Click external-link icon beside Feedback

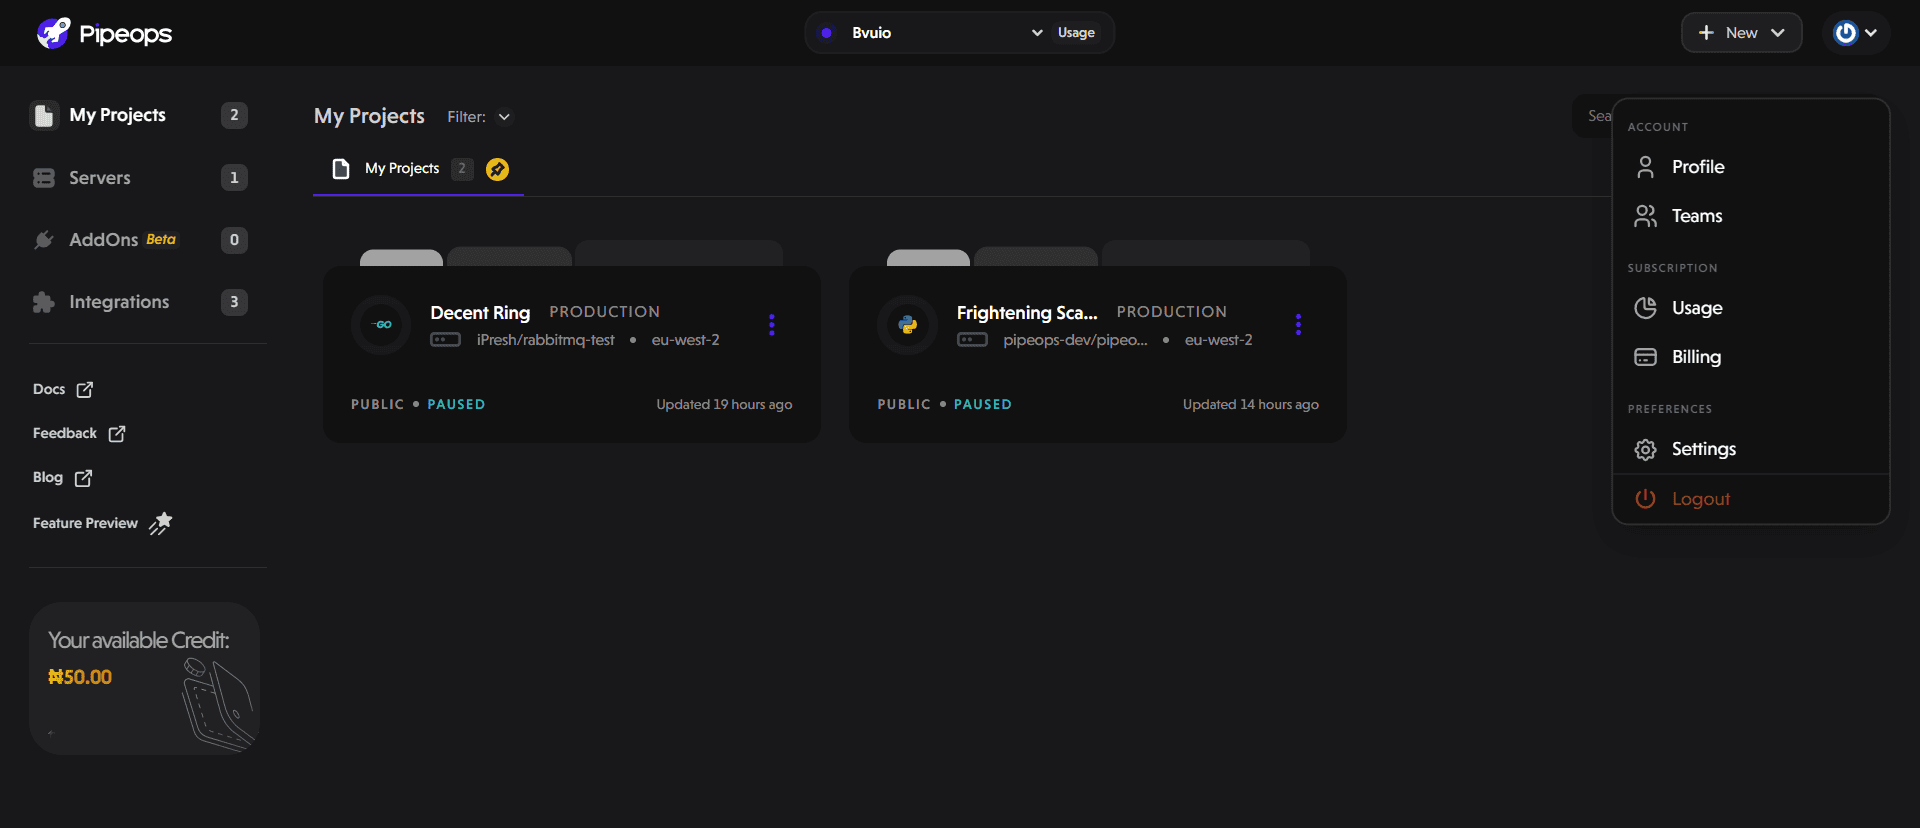click(117, 433)
